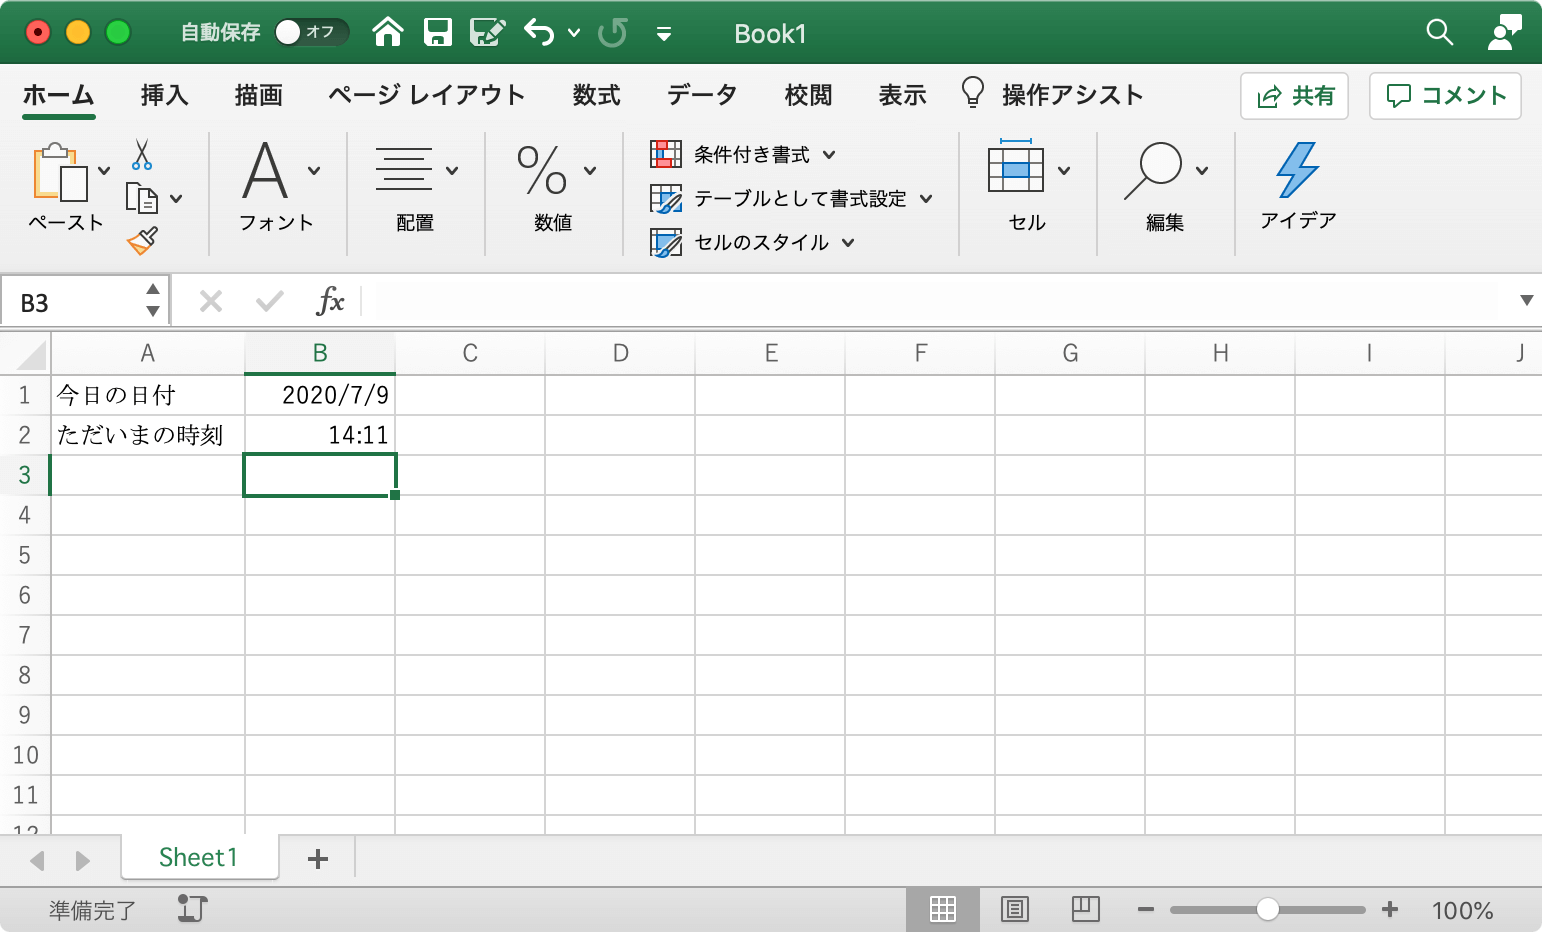The width and height of the screenshot is (1542, 932).
Task: Redo the last undone action
Action: [x=612, y=33]
